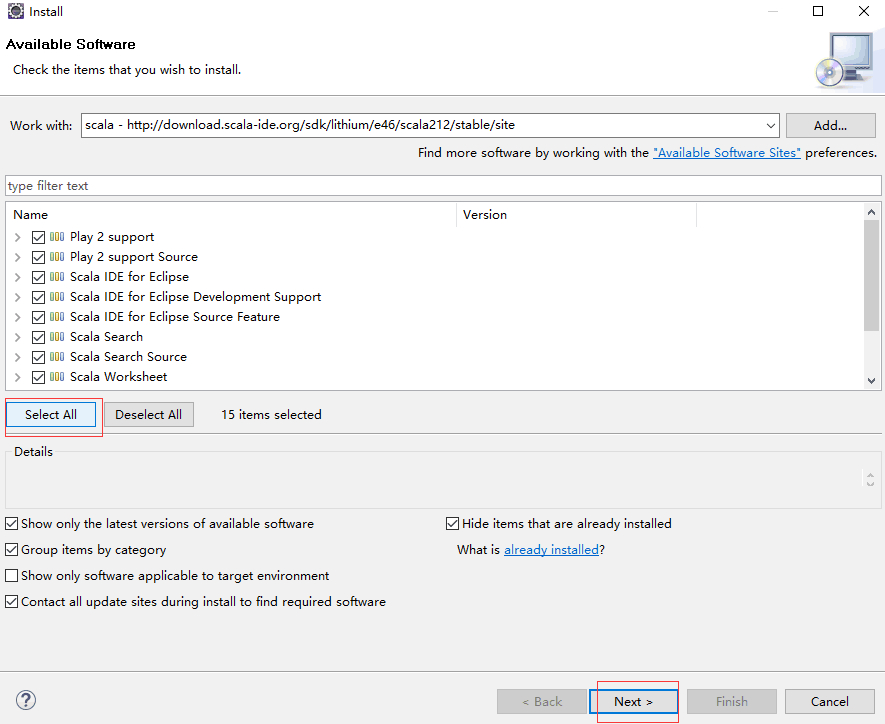Proceed with the Next > button
Image resolution: width=885 pixels, height=724 pixels.
click(x=633, y=701)
